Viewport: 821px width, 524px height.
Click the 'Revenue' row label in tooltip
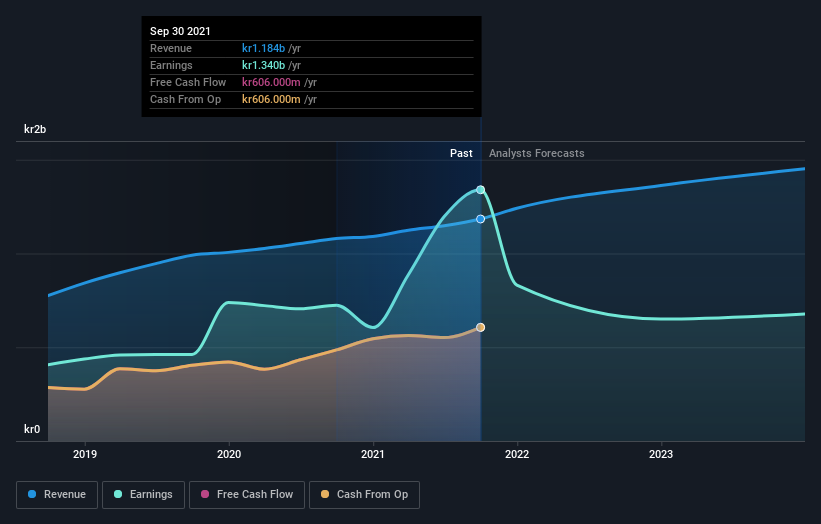pos(171,48)
